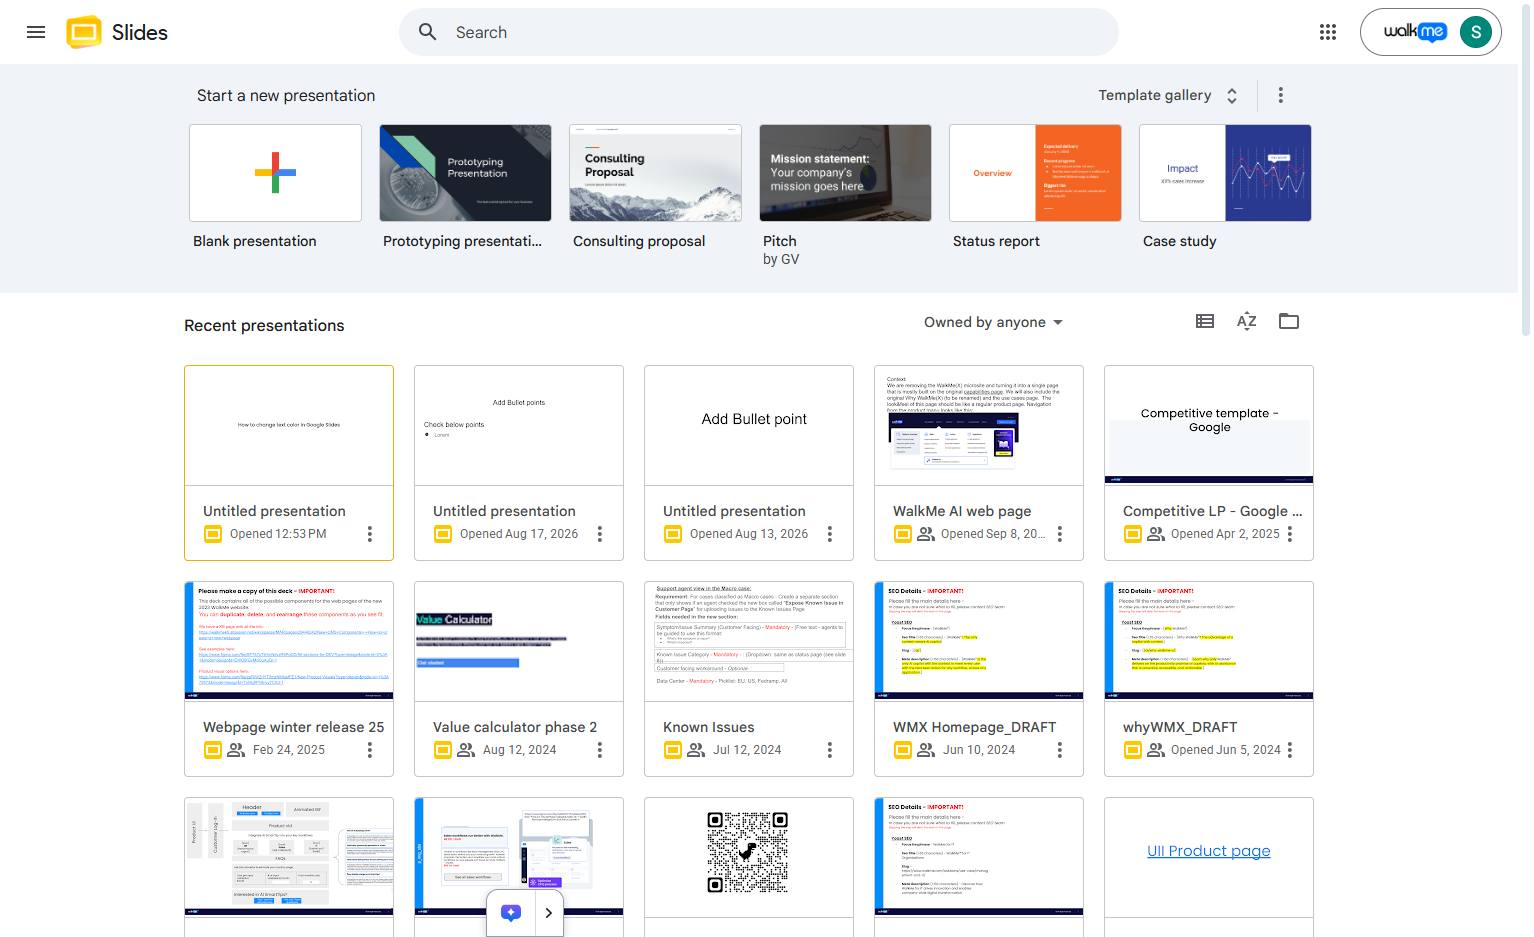1534x937 pixels.
Task: Open more options for WMX Homepage_DRAFT
Action: [1060, 750]
